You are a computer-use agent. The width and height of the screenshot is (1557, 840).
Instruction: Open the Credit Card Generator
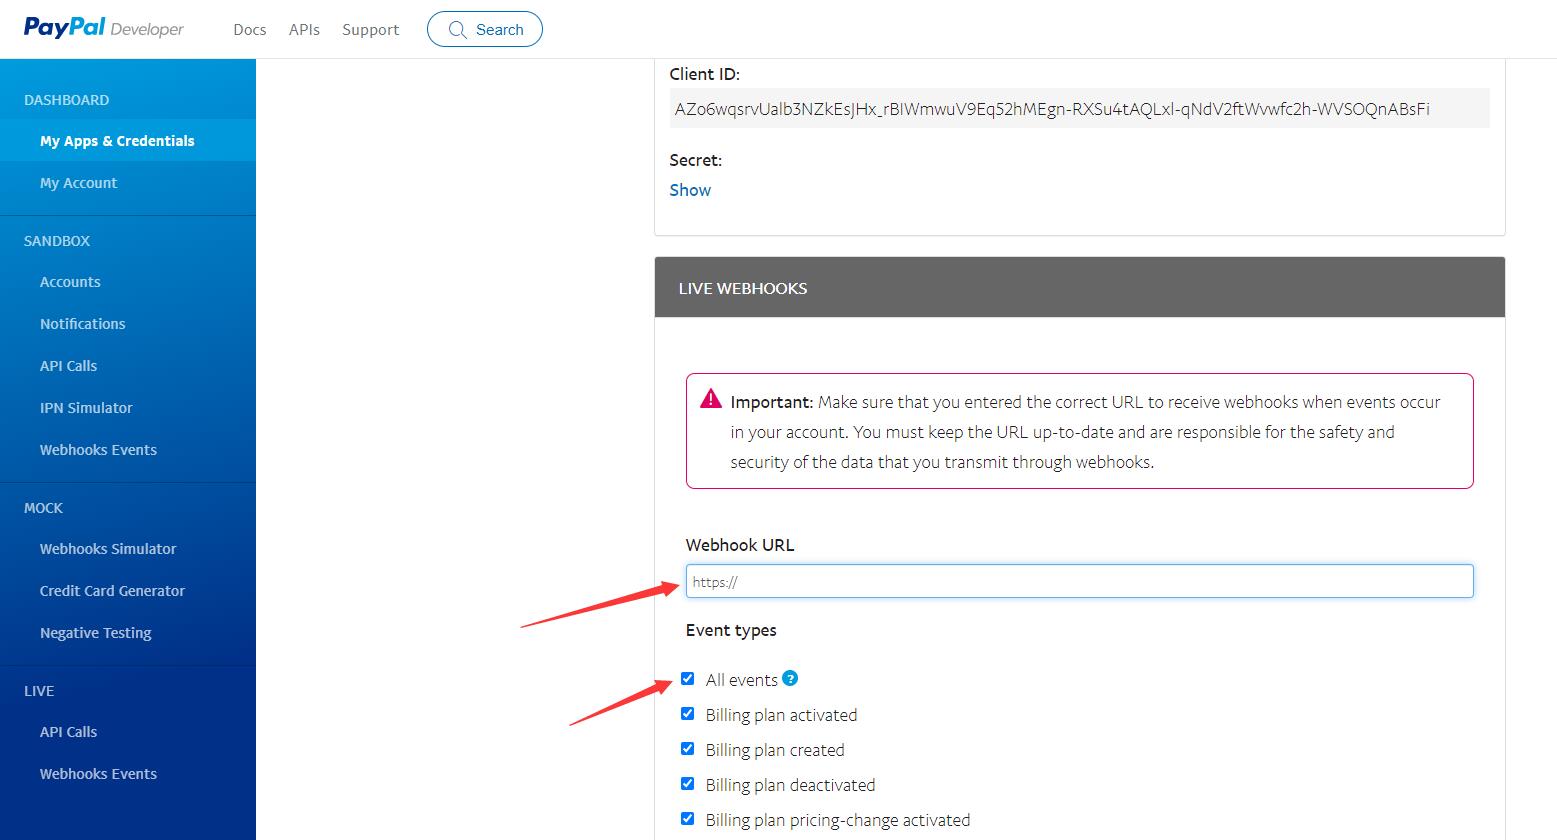(112, 591)
